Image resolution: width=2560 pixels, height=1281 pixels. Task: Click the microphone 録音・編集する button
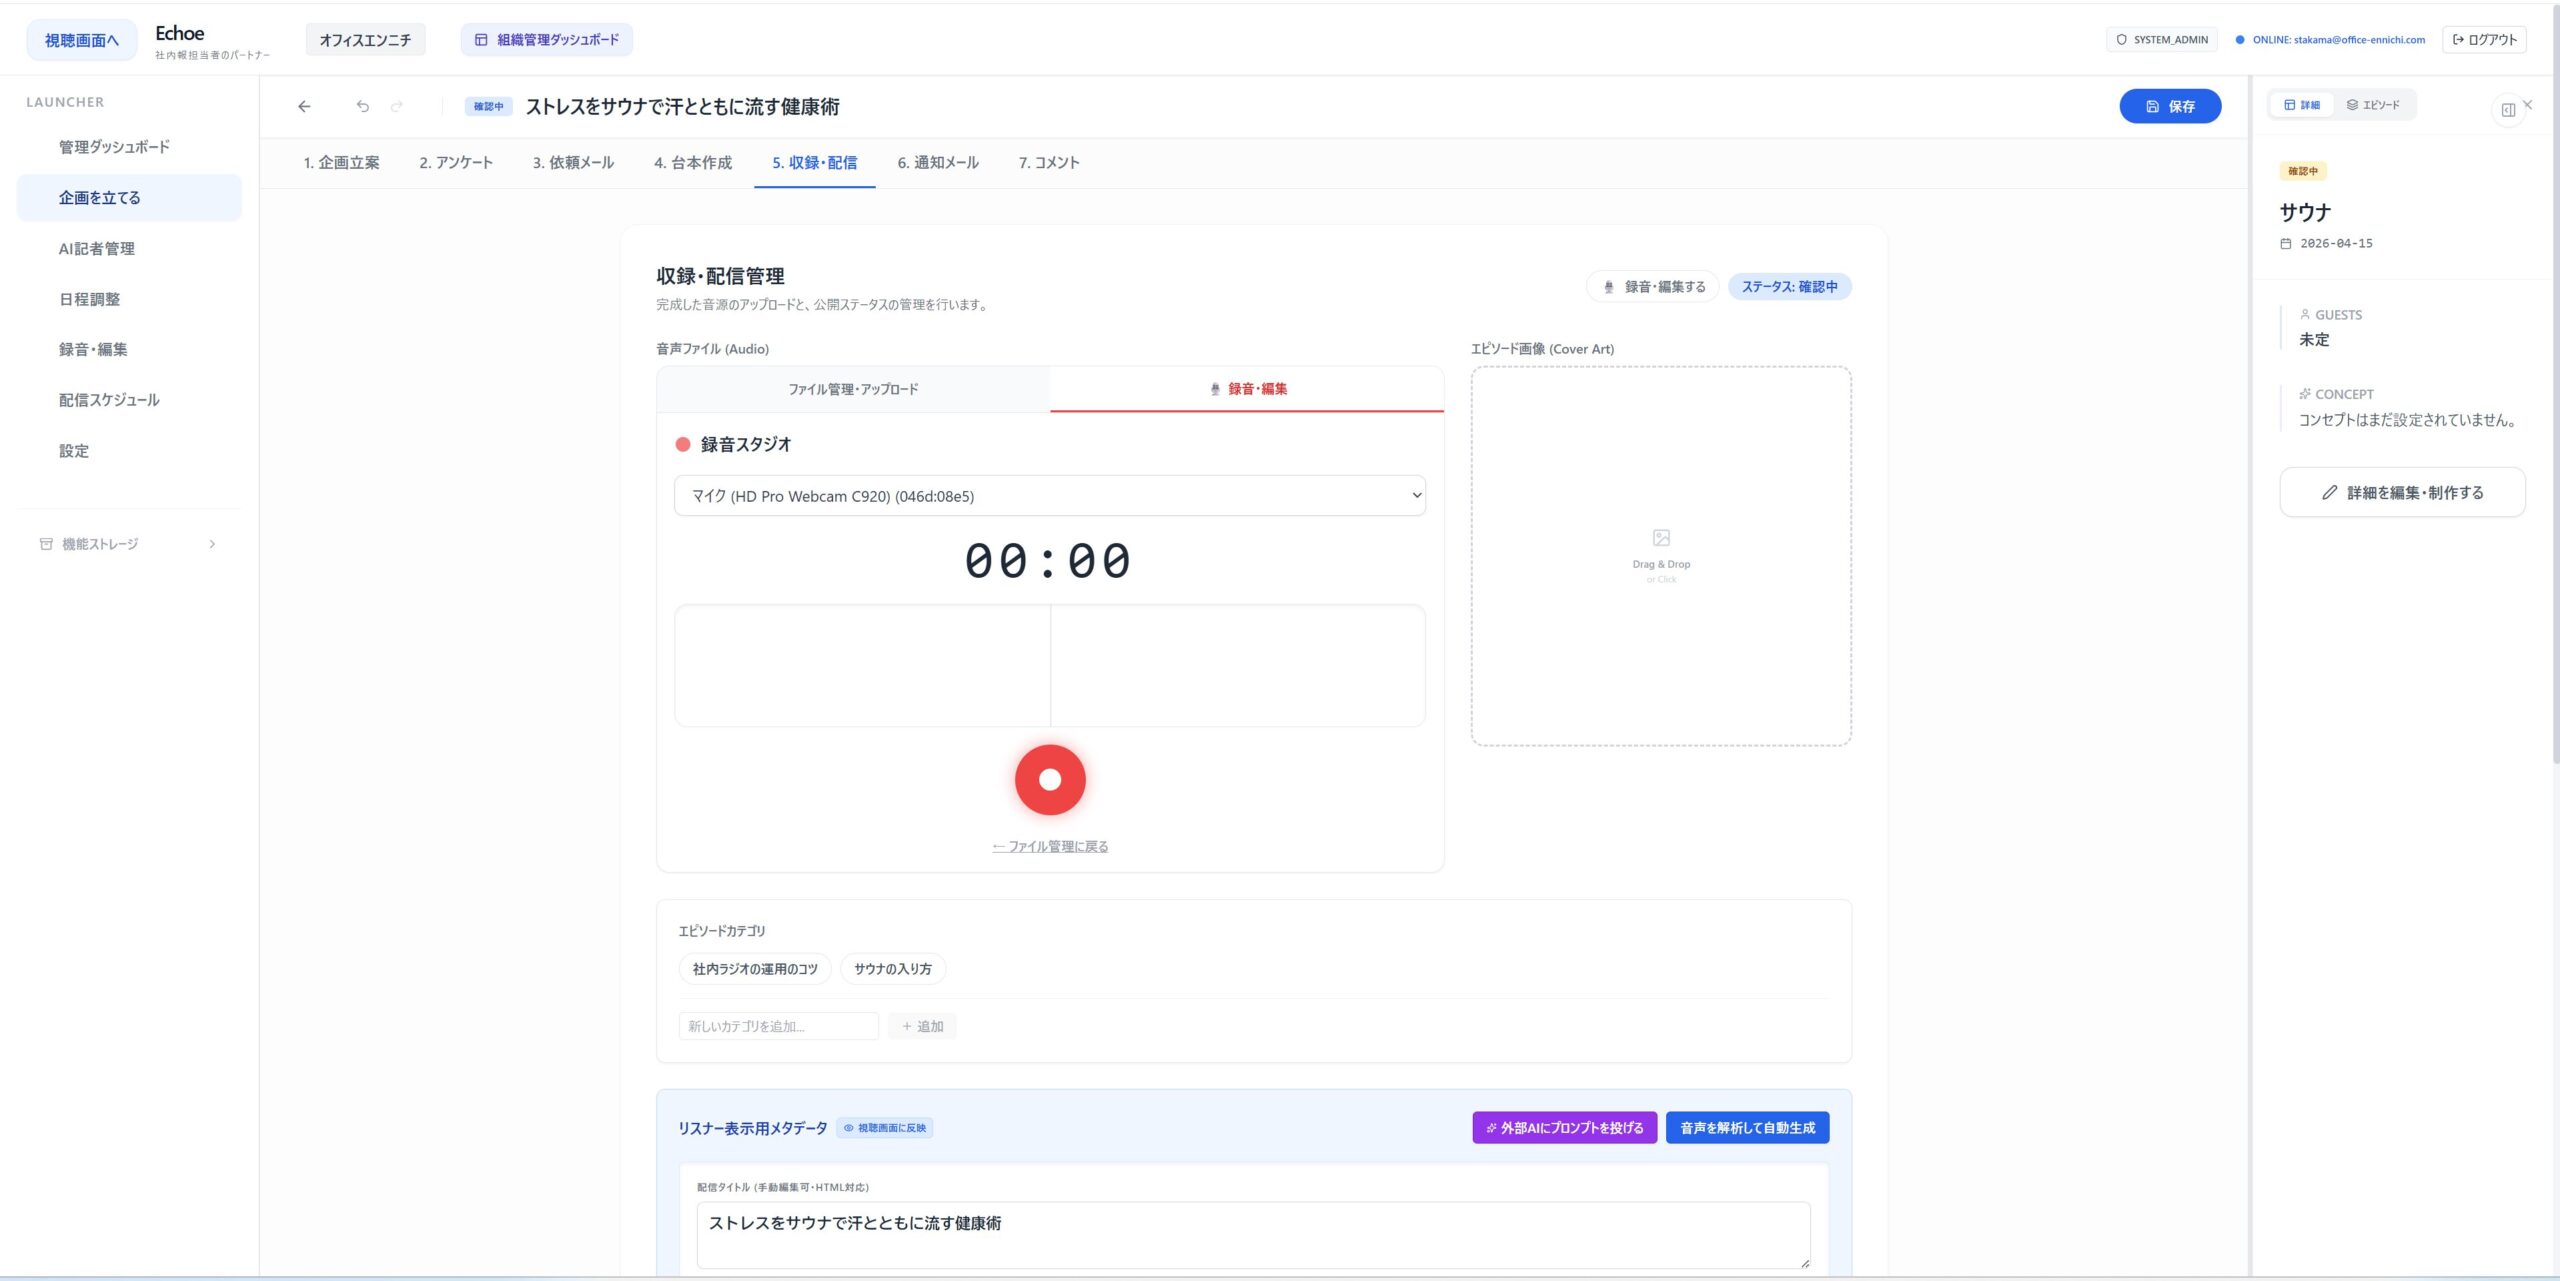(1653, 287)
